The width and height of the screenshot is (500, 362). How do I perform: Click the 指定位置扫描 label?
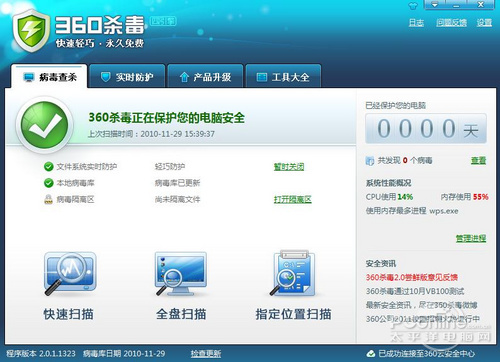click(x=293, y=314)
